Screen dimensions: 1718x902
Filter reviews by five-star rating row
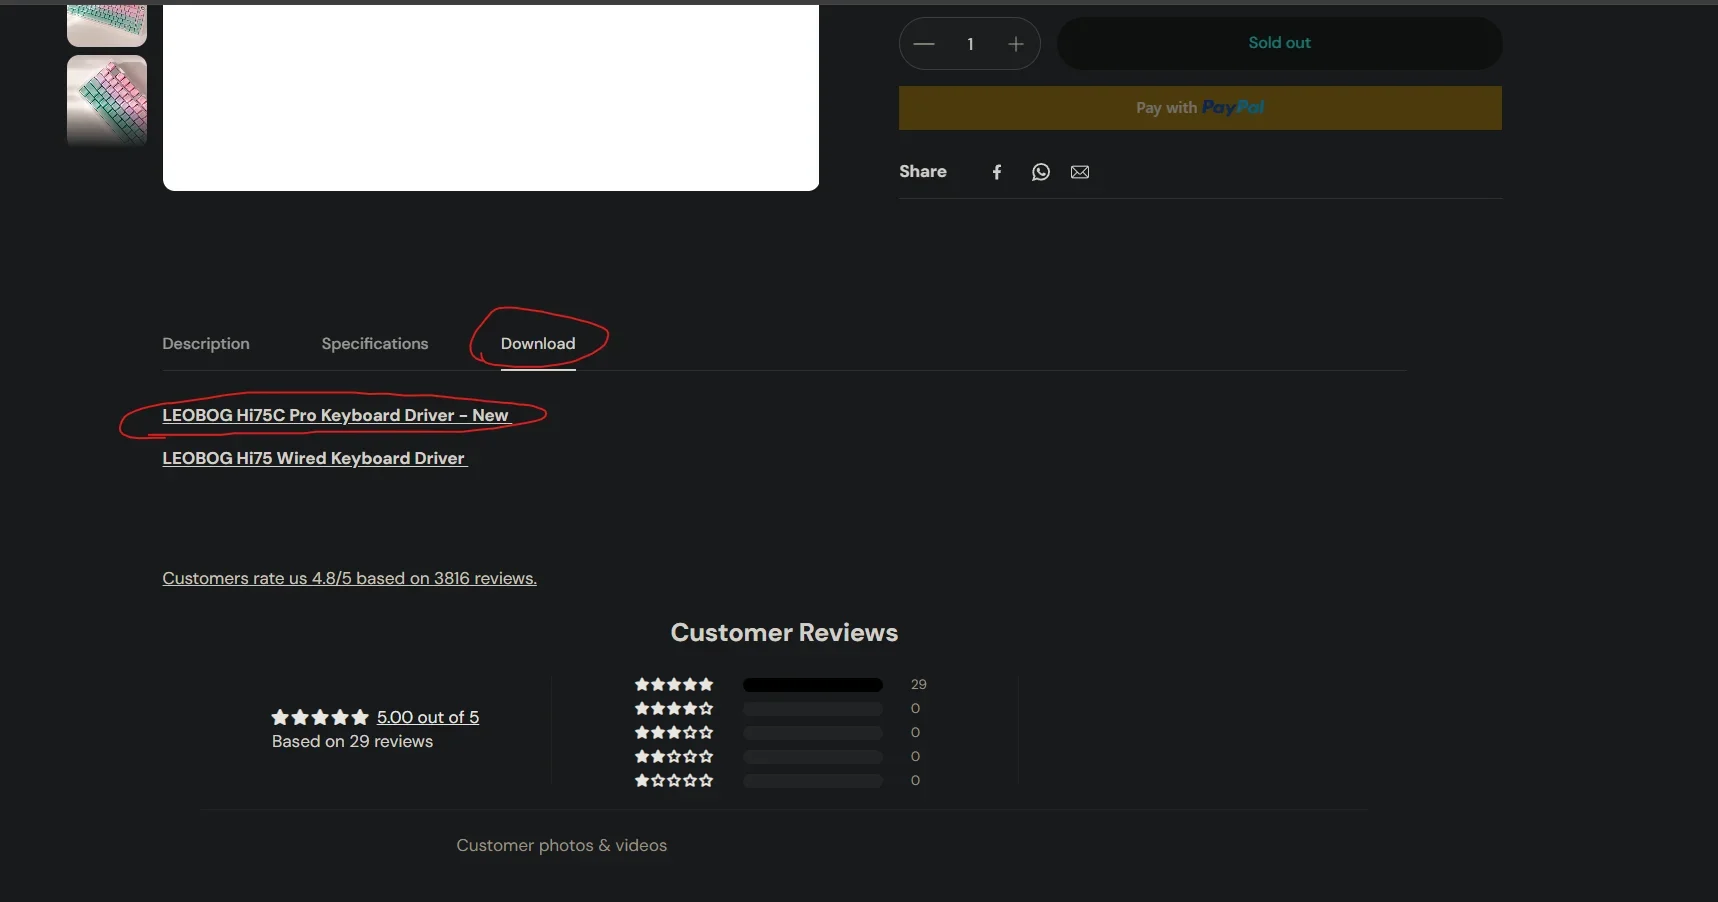(x=781, y=685)
